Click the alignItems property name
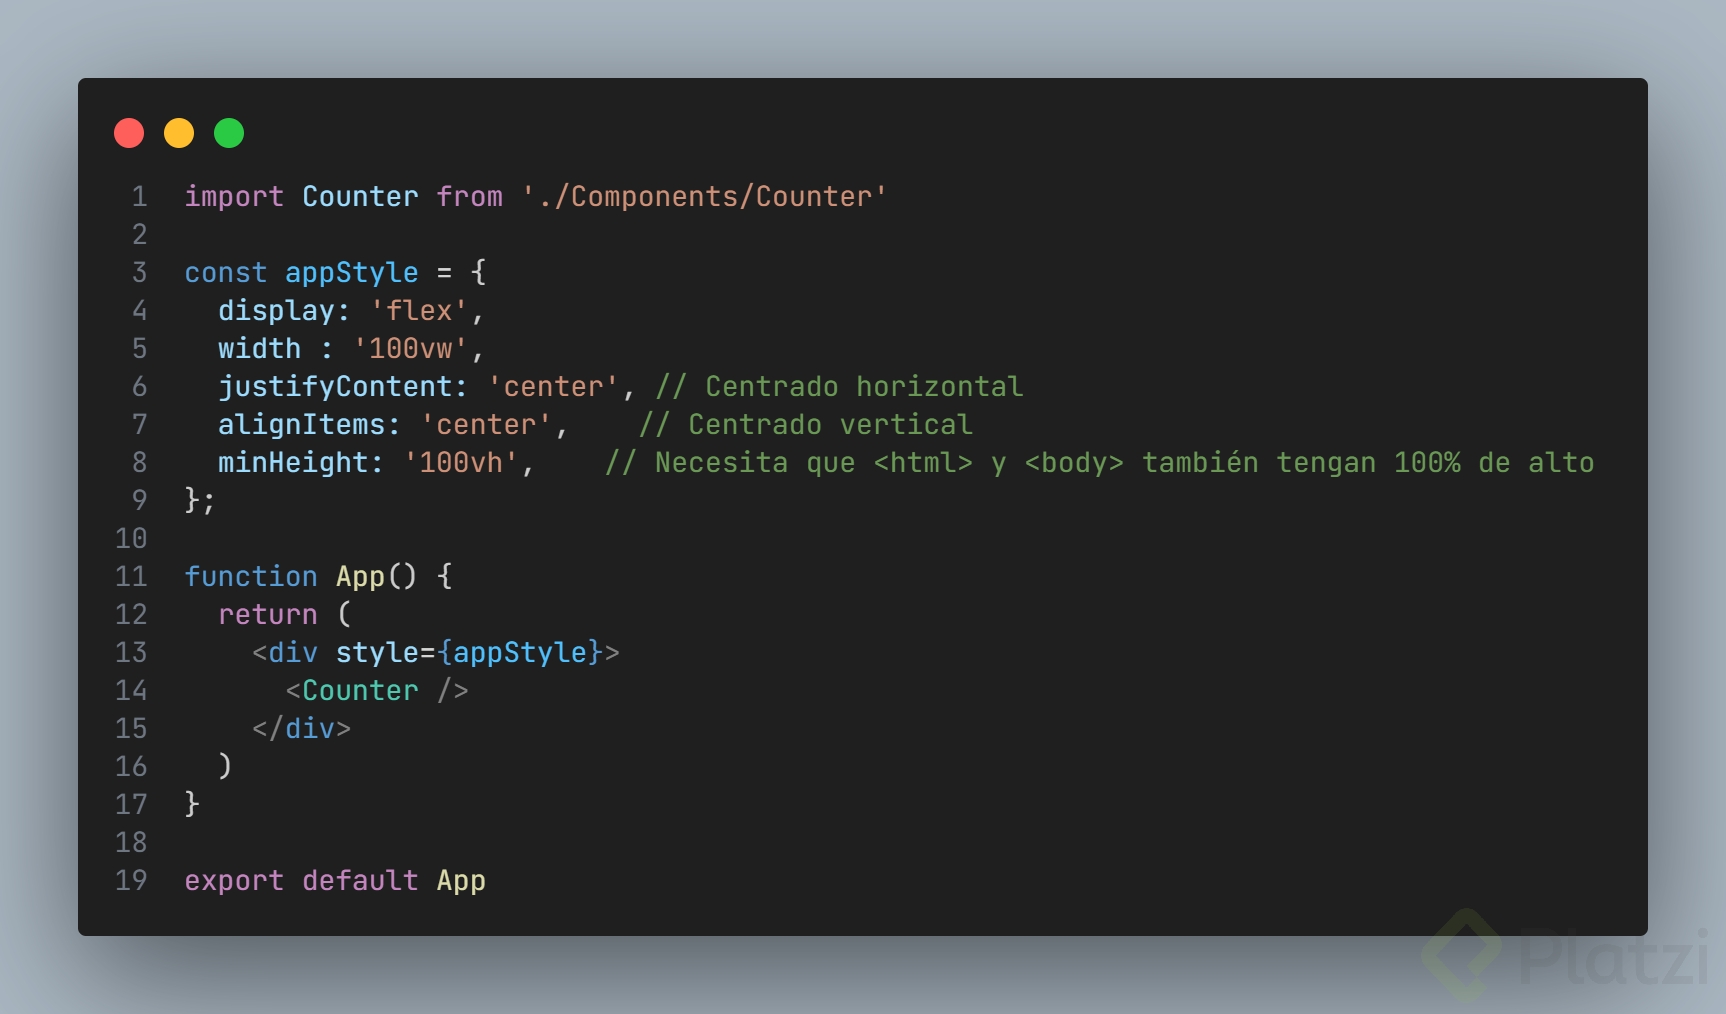The height and width of the screenshot is (1014, 1726). (301, 425)
